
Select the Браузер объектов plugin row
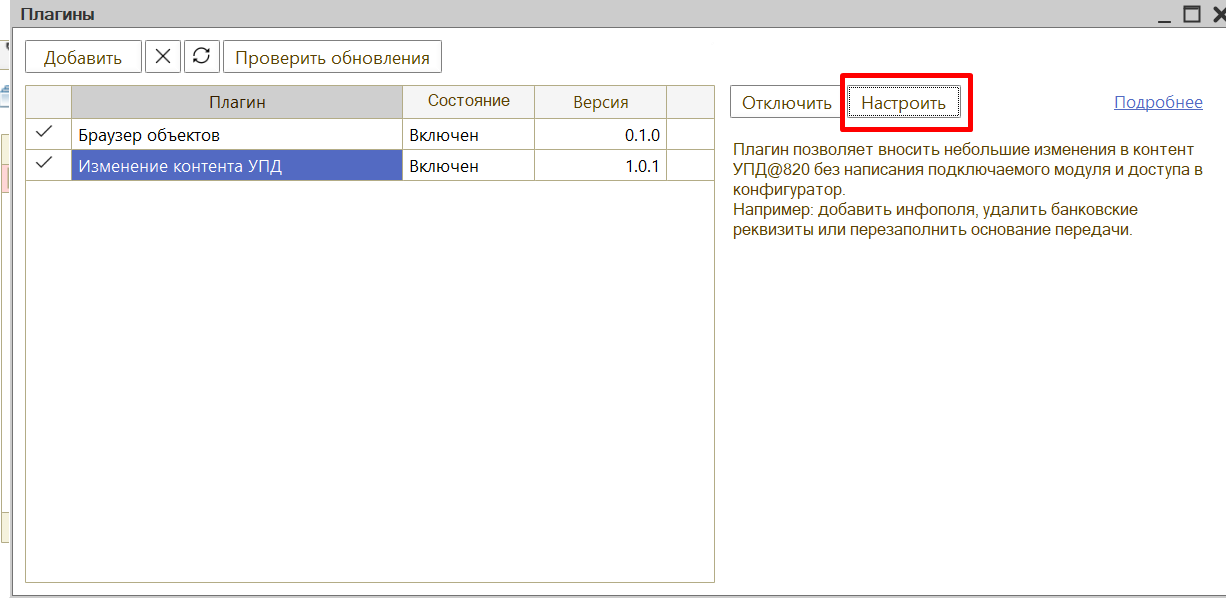[x=236, y=134]
